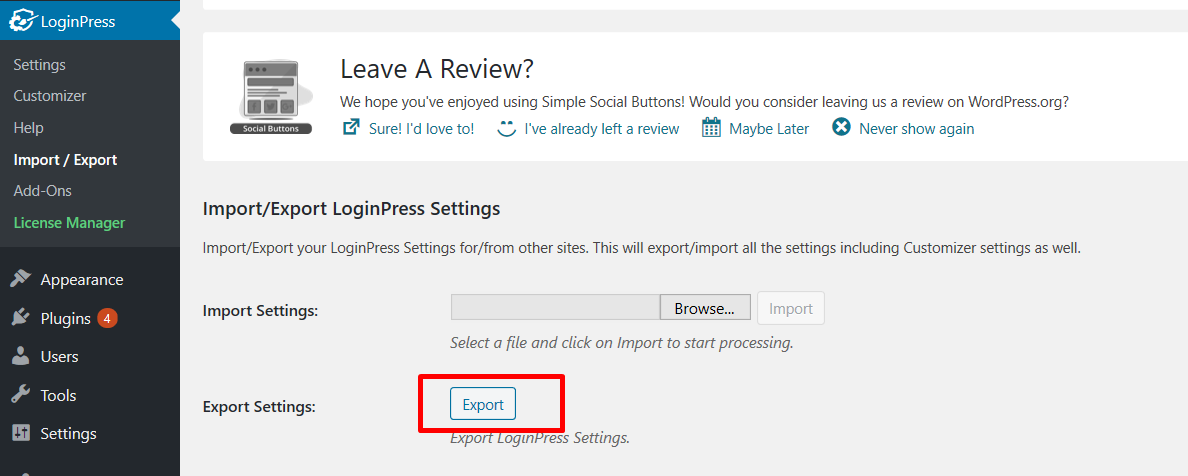
Task: Click the Plugins update count badge
Action: 107,318
